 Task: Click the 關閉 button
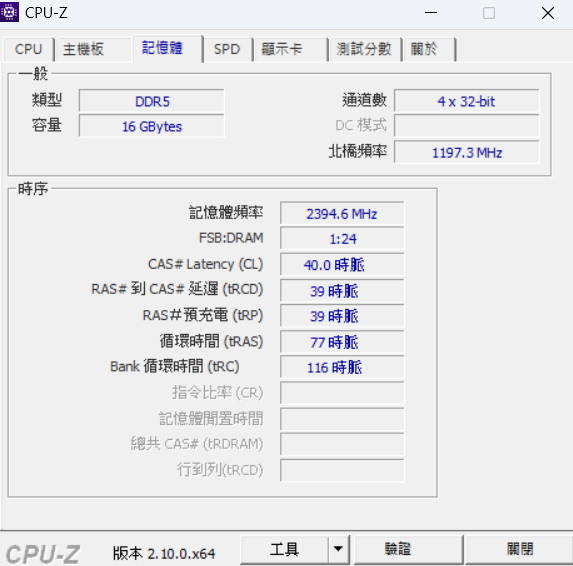(x=519, y=550)
